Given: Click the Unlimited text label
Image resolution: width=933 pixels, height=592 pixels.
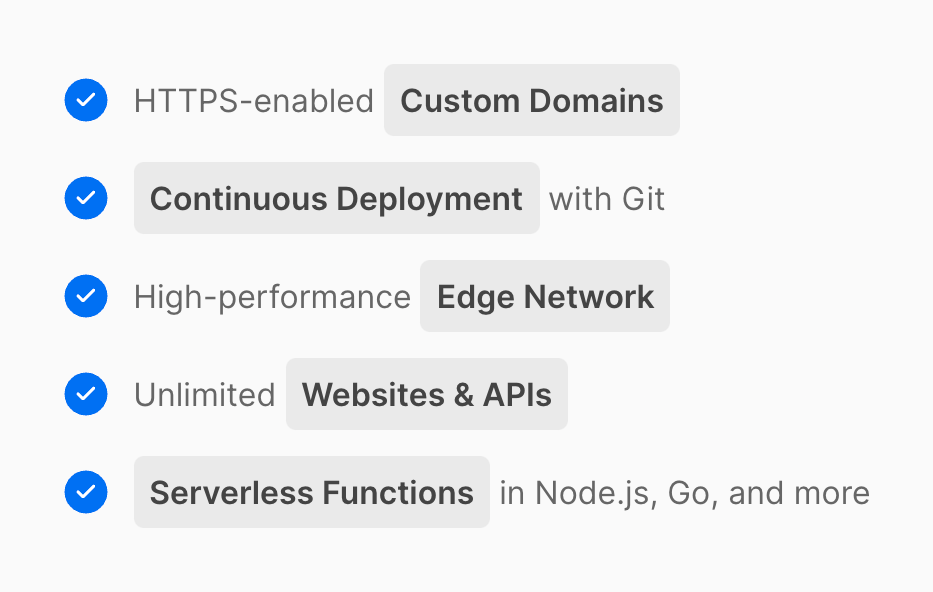Looking at the screenshot, I should pos(204,395).
